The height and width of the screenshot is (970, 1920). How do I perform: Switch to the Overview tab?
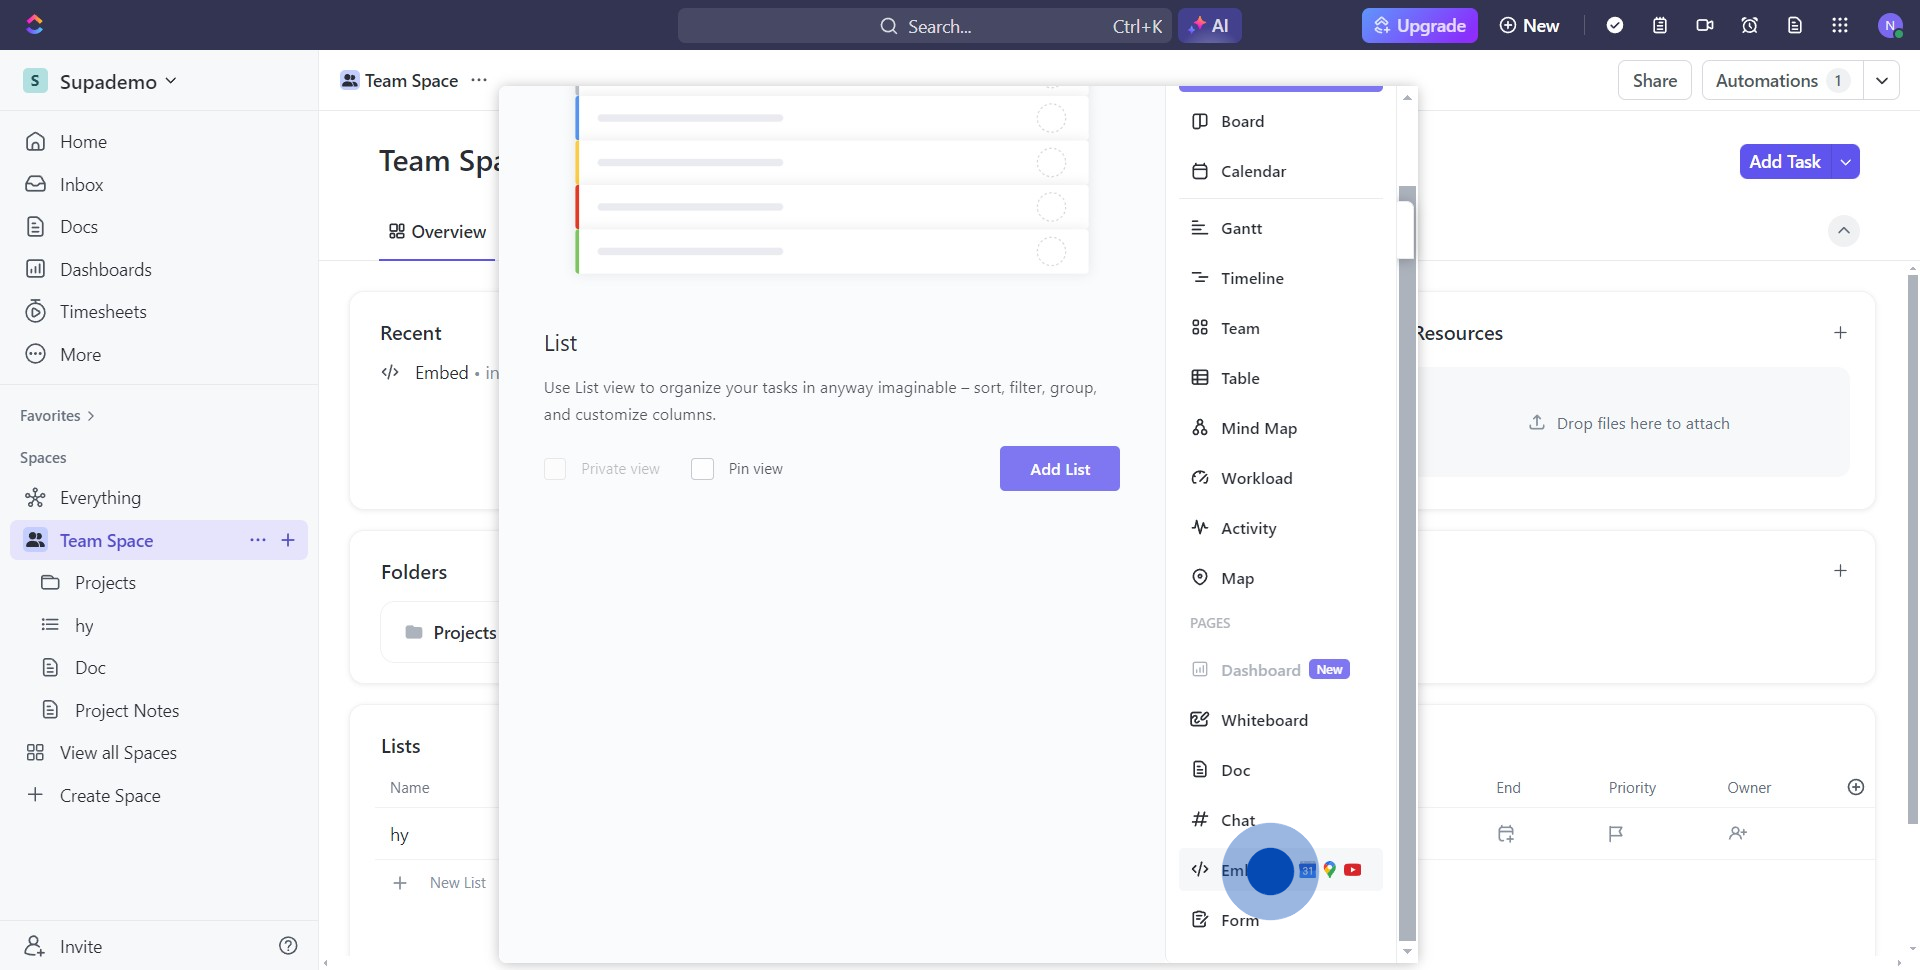[x=437, y=232]
